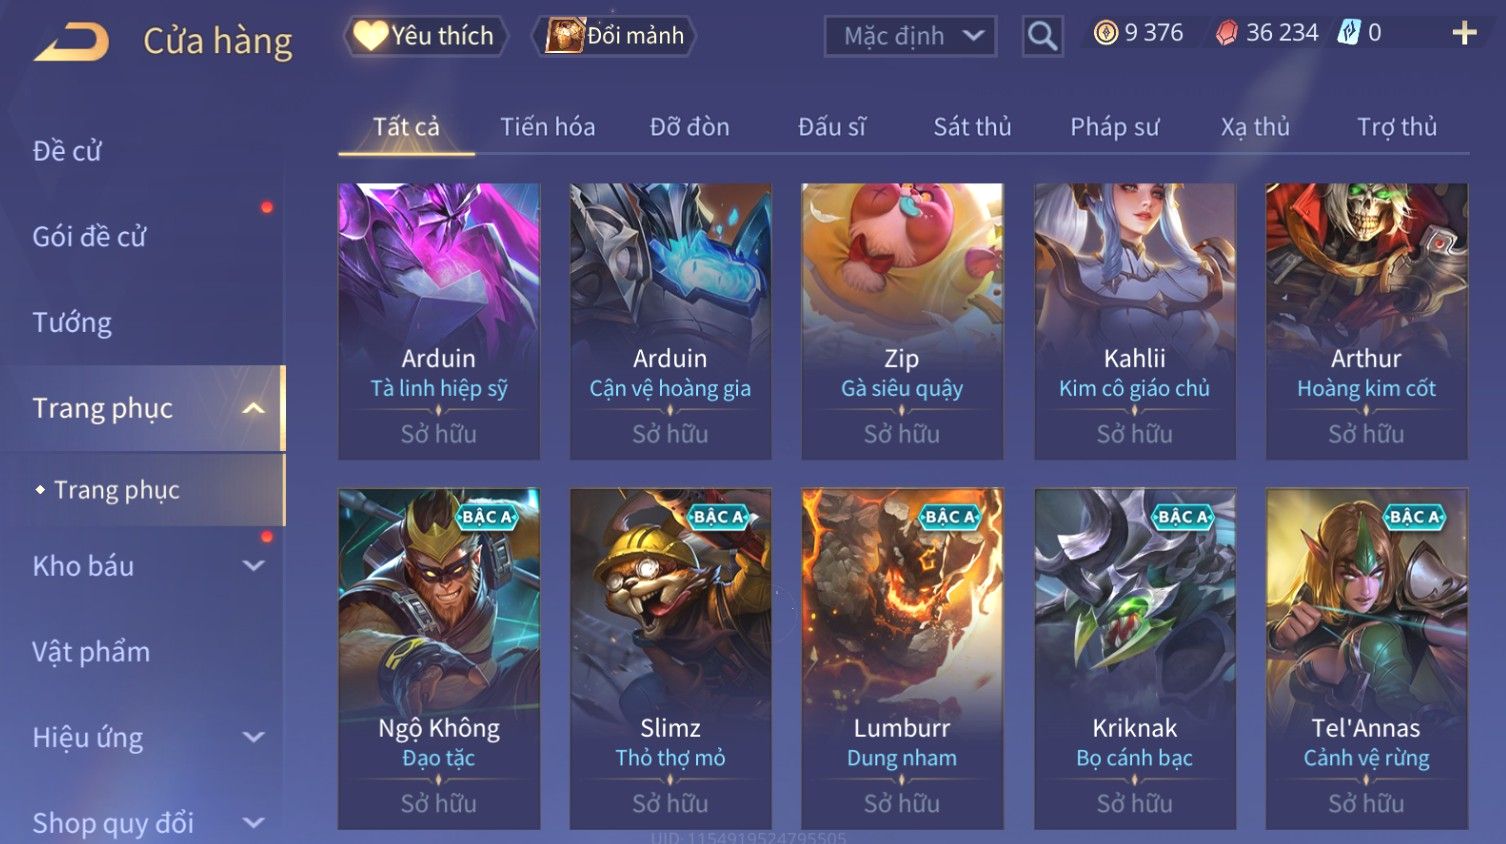Switch to the Sát thủ tab

[972, 127]
